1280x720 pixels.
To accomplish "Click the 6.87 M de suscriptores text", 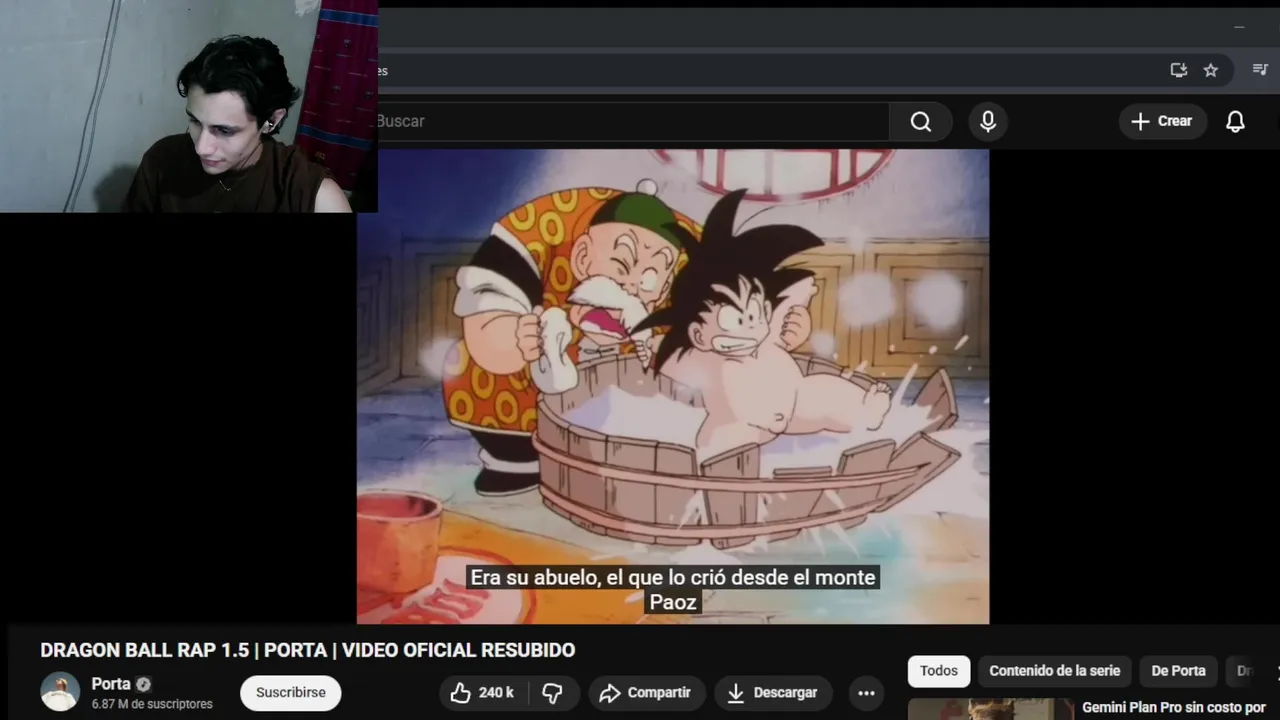I will pos(152,704).
